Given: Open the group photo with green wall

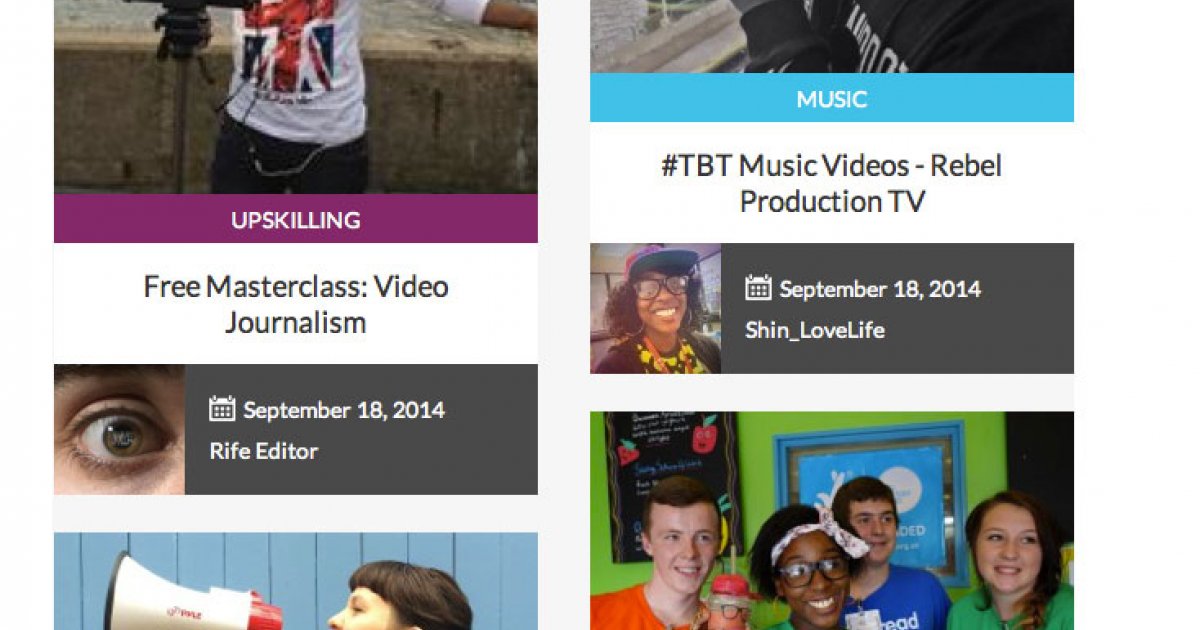Looking at the screenshot, I should [x=832, y=521].
